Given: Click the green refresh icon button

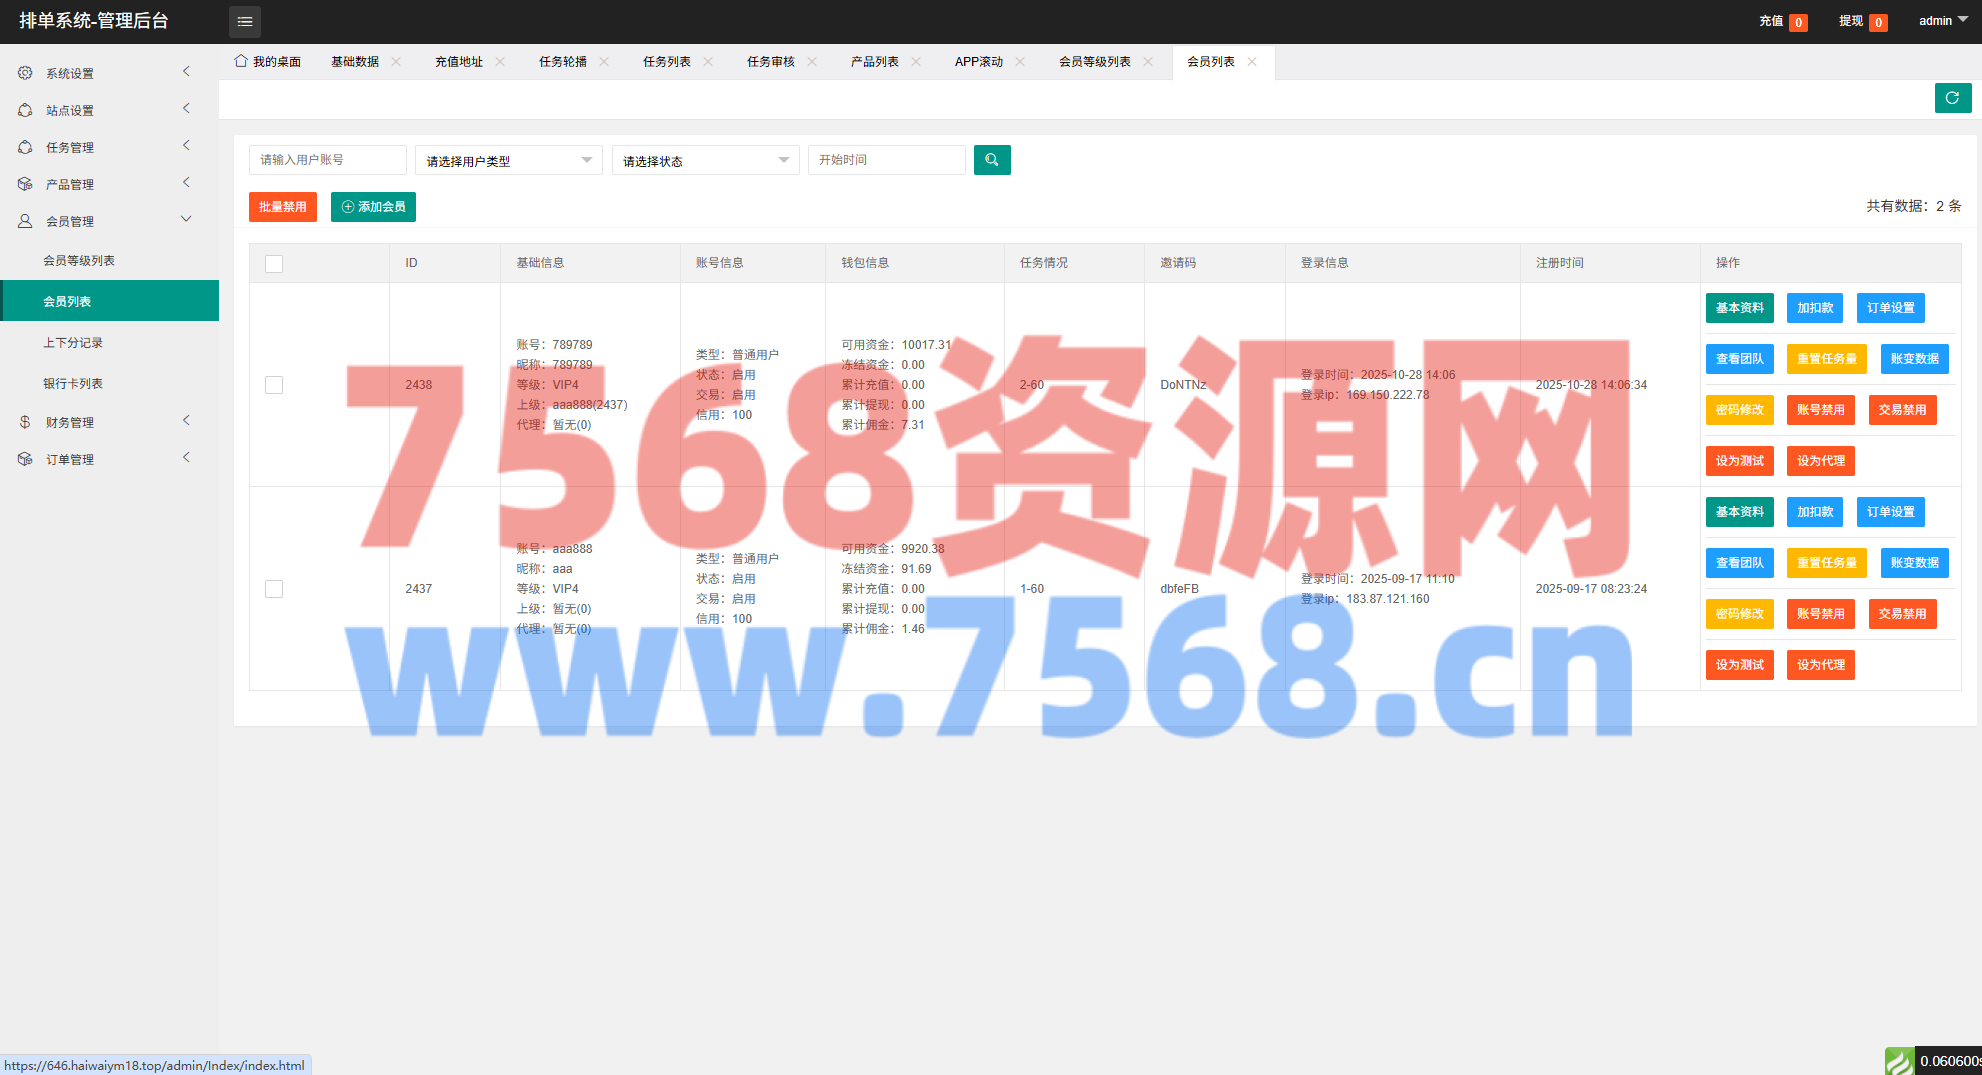Looking at the screenshot, I should tap(1952, 98).
